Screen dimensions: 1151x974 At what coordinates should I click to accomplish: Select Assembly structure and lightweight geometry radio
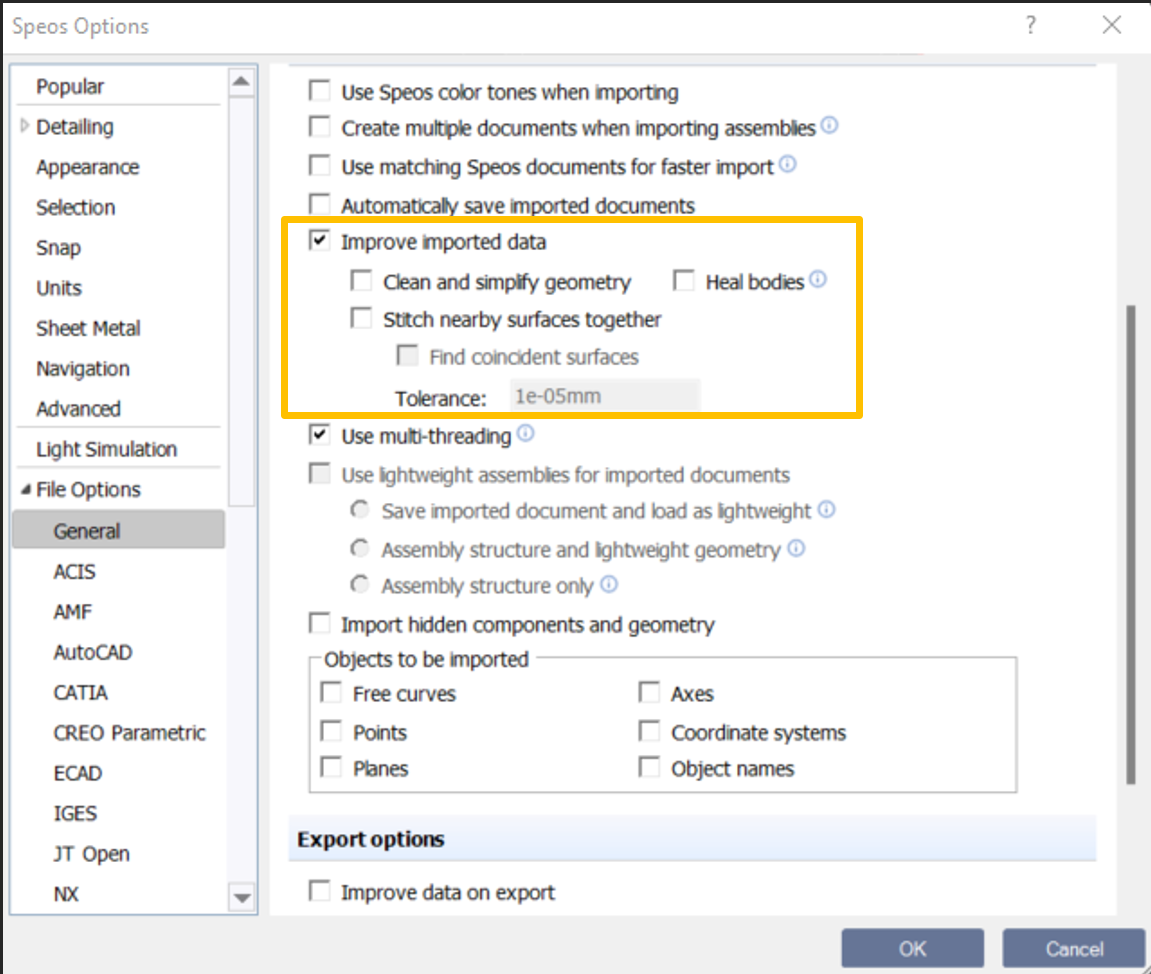click(360, 548)
